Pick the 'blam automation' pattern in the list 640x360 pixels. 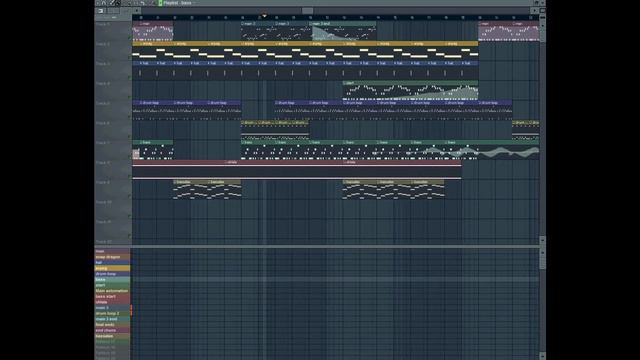112,291
